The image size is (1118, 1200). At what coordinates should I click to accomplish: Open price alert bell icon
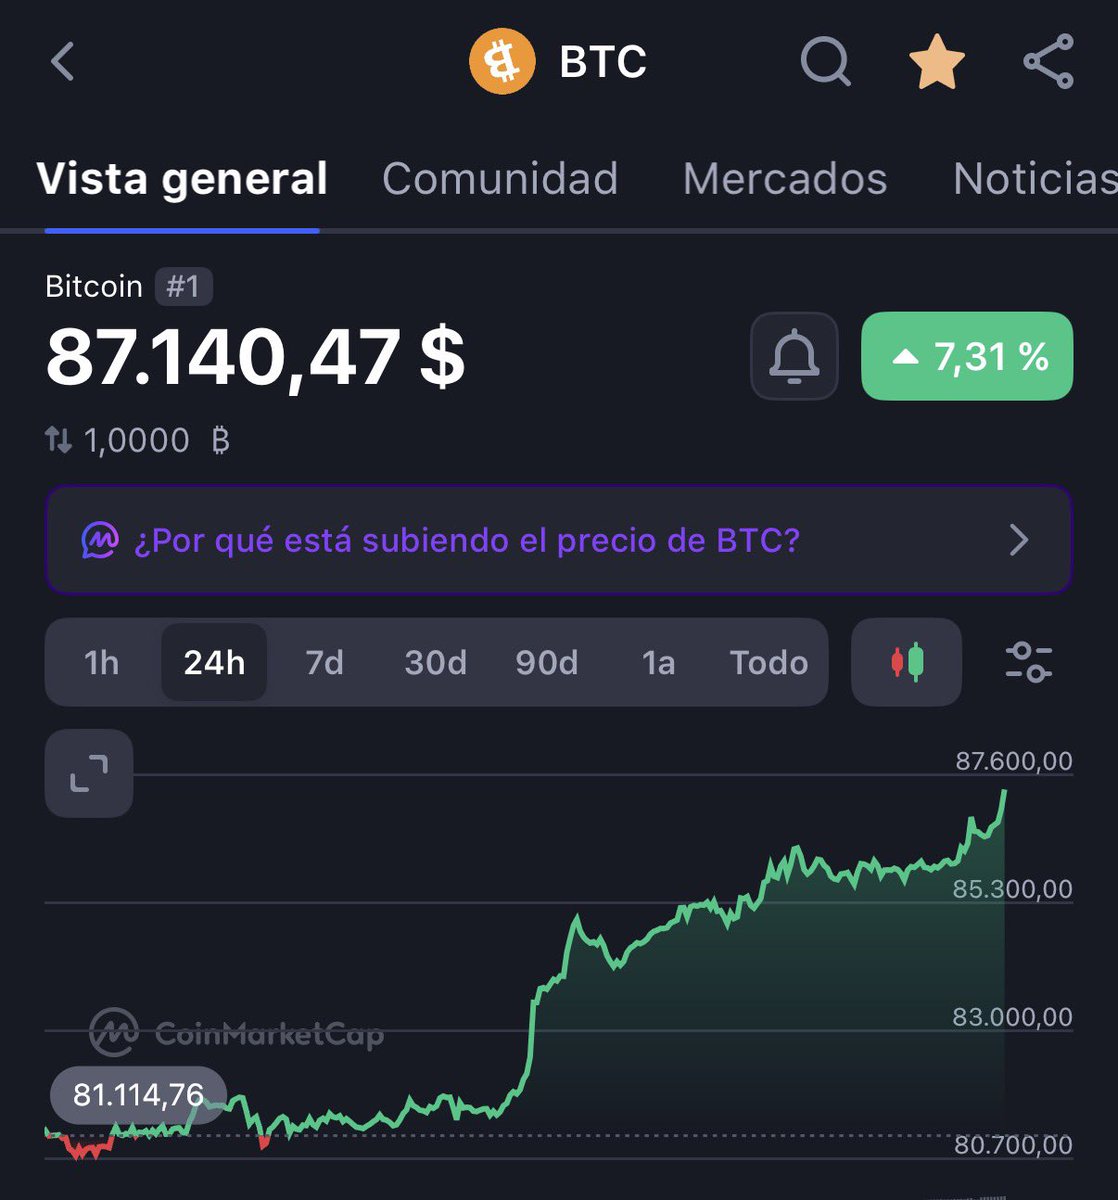tap(794, 356)
